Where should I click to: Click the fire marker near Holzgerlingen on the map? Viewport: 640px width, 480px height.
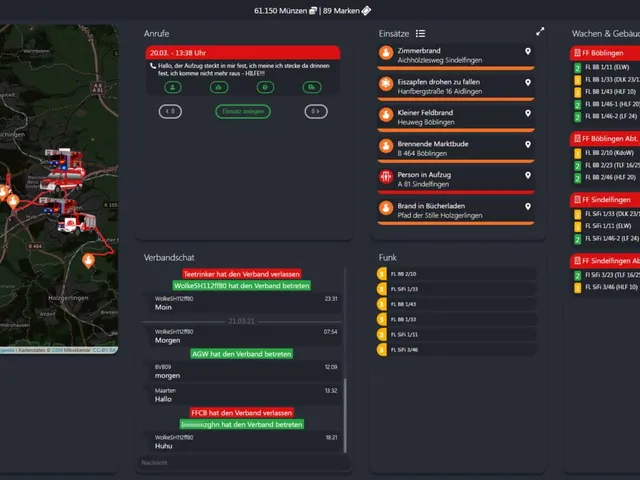pos(88,260)
